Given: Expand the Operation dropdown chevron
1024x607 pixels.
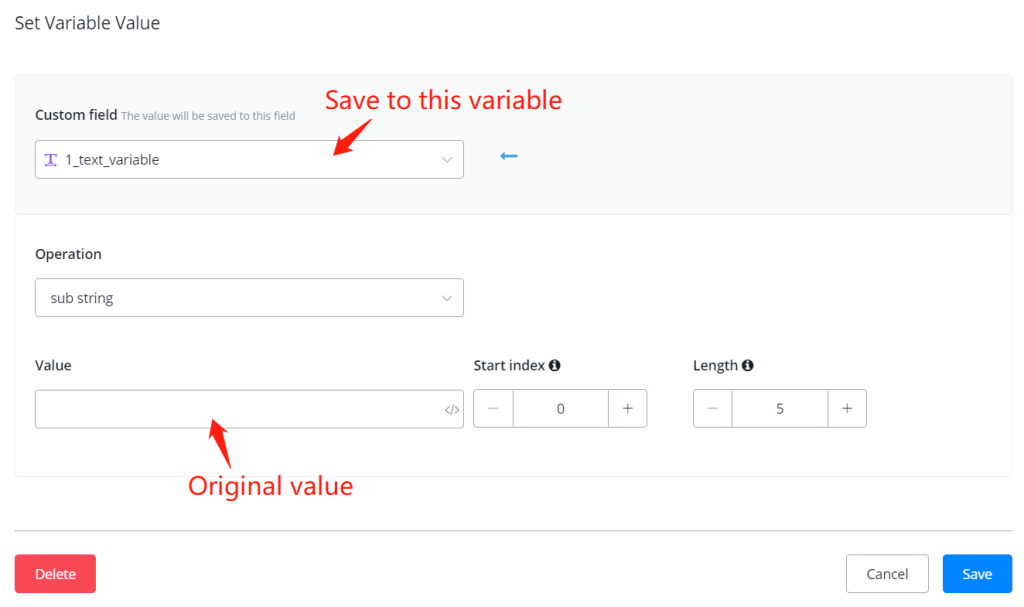Looking at the screenshot, I should tap(447, 298).
